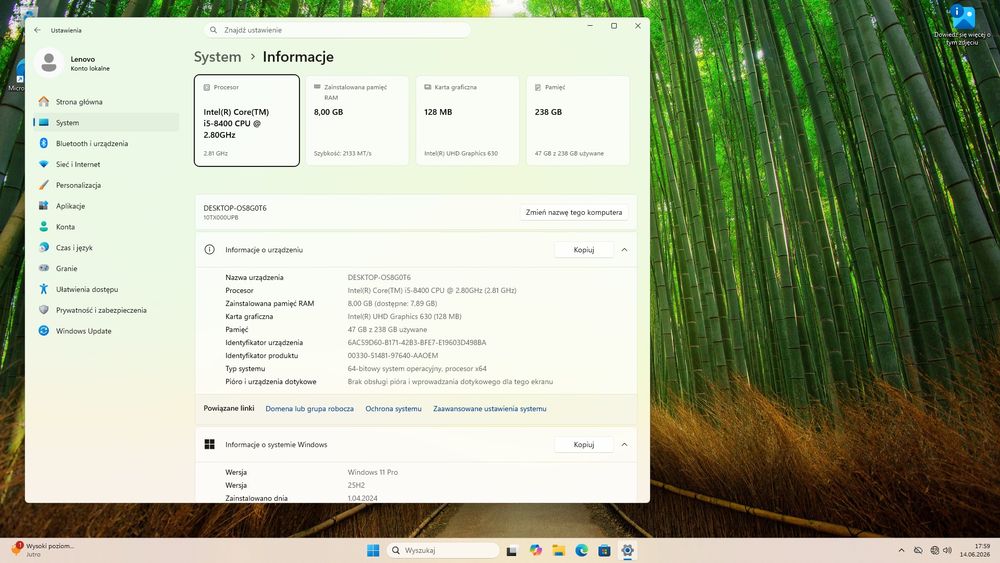Click the network globe tray icon
This screenshot has width=1000, height=563.
[x=934, y=550]
